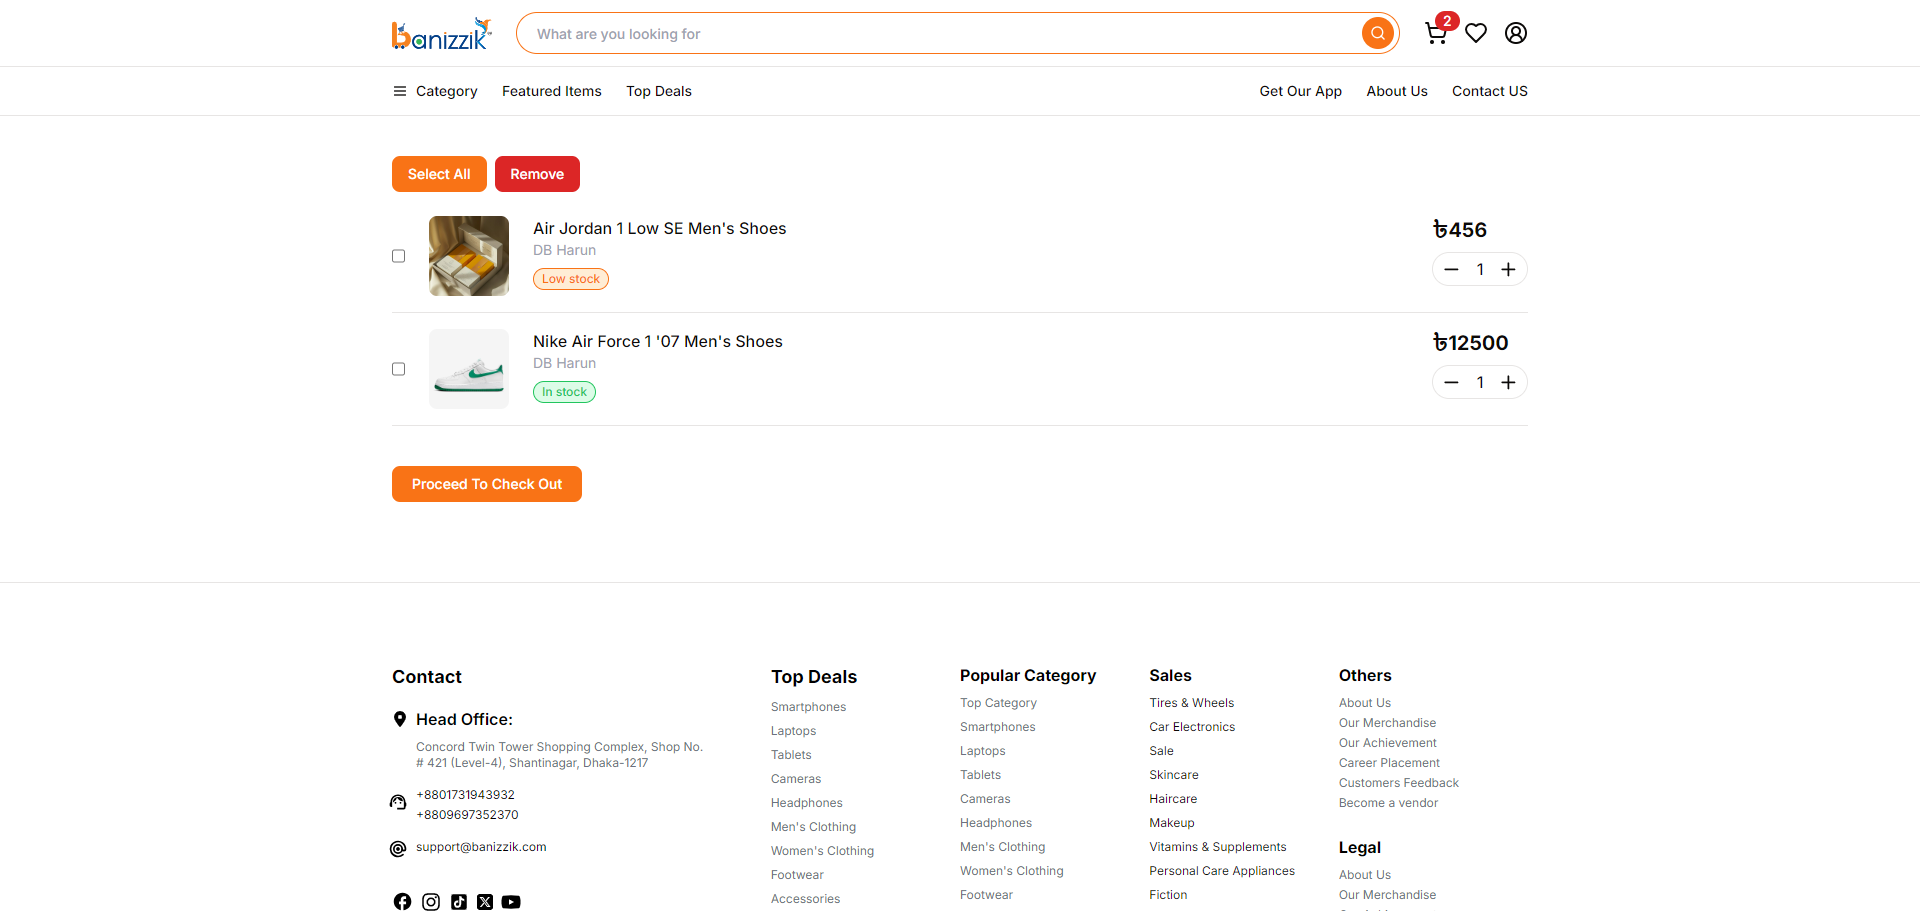The image size is (1920, 911).
Task: Go to Featured Items
Action: tap(552, 91)
